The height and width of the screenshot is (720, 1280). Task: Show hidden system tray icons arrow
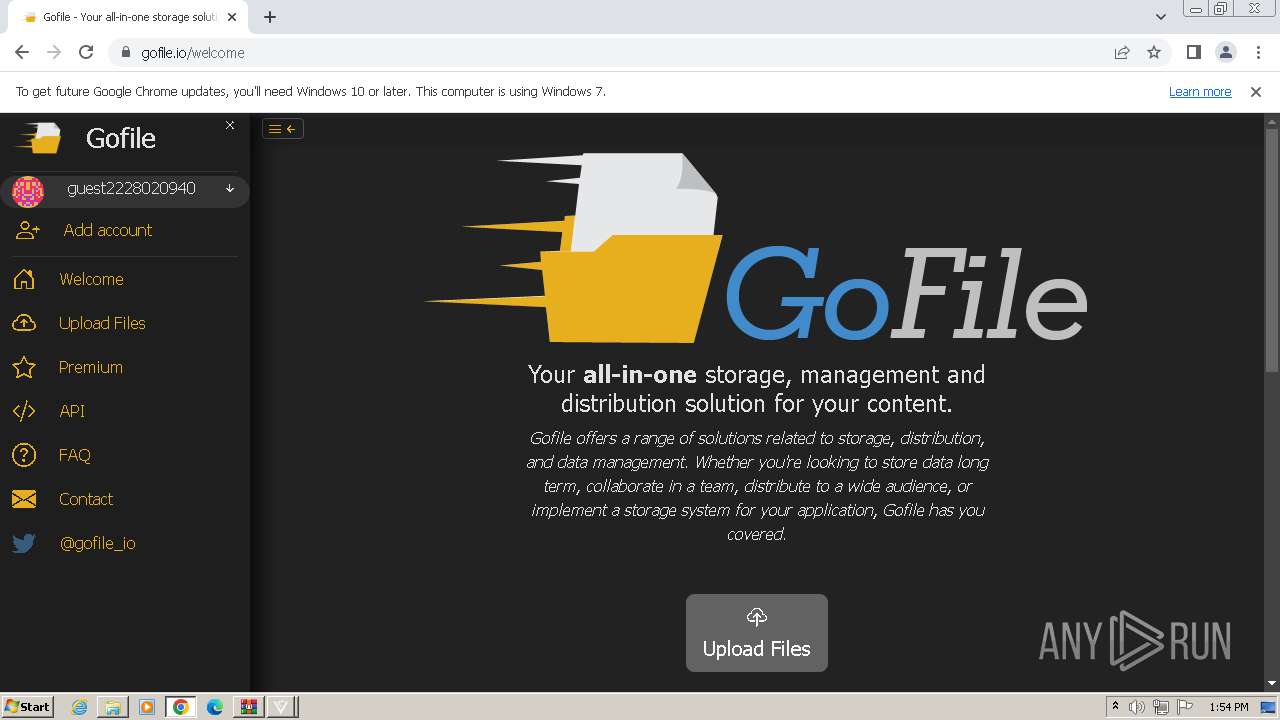click(1115, 707)
